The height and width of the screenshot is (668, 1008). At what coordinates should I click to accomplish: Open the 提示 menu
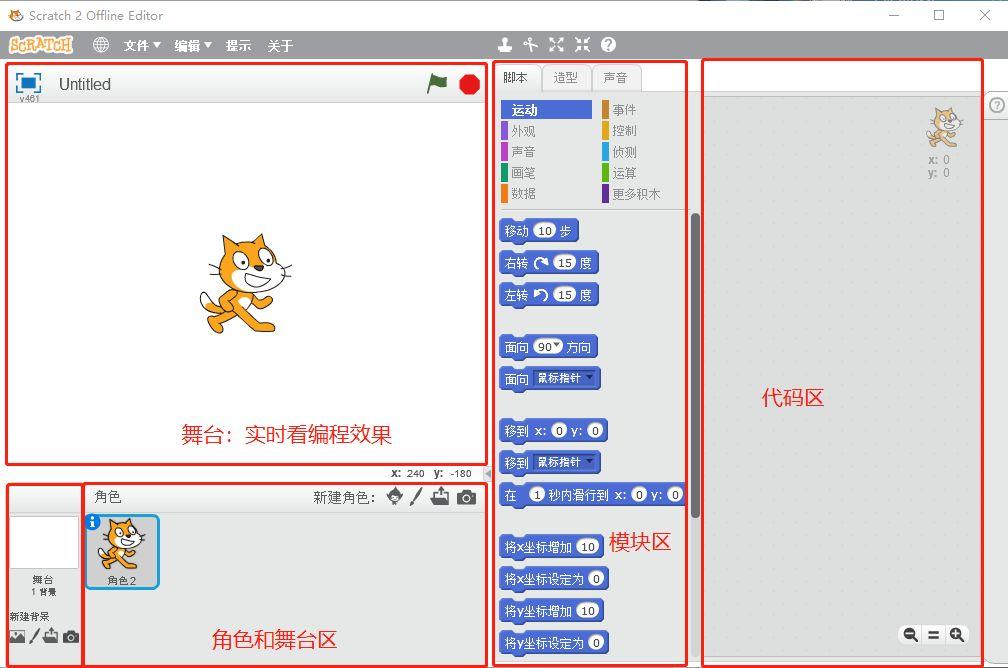click(238, 45)
